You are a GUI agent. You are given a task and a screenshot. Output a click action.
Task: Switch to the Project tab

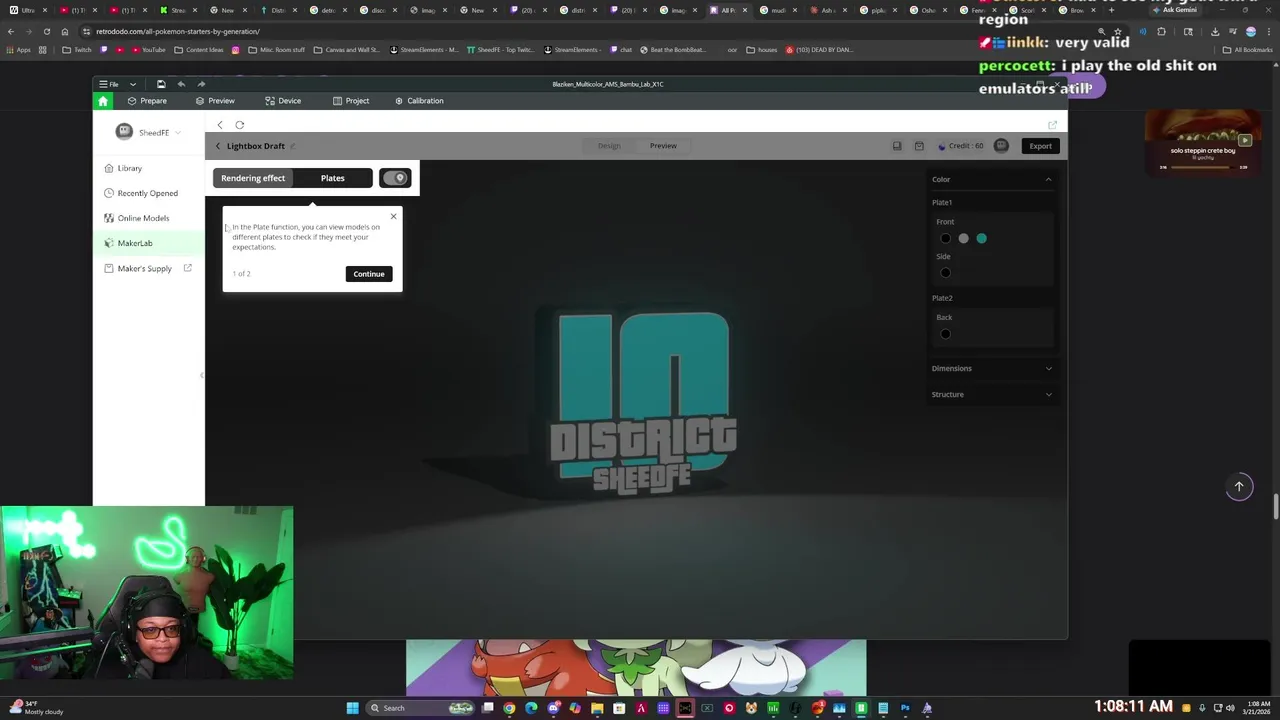(x=351, y=101)
